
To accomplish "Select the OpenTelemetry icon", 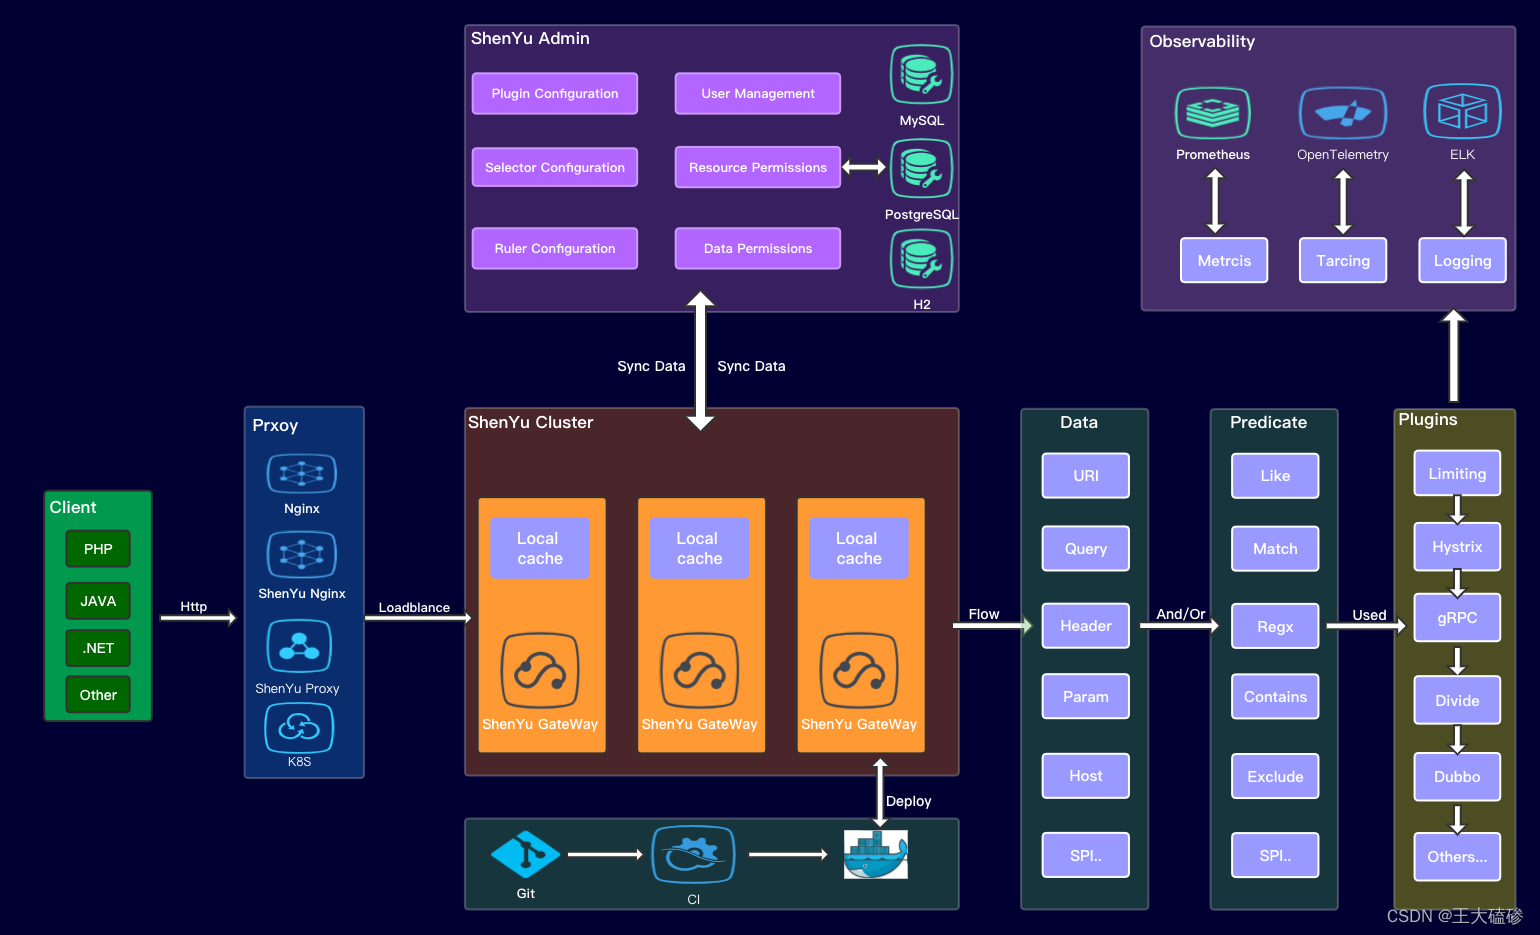I will coord(1342,112).
